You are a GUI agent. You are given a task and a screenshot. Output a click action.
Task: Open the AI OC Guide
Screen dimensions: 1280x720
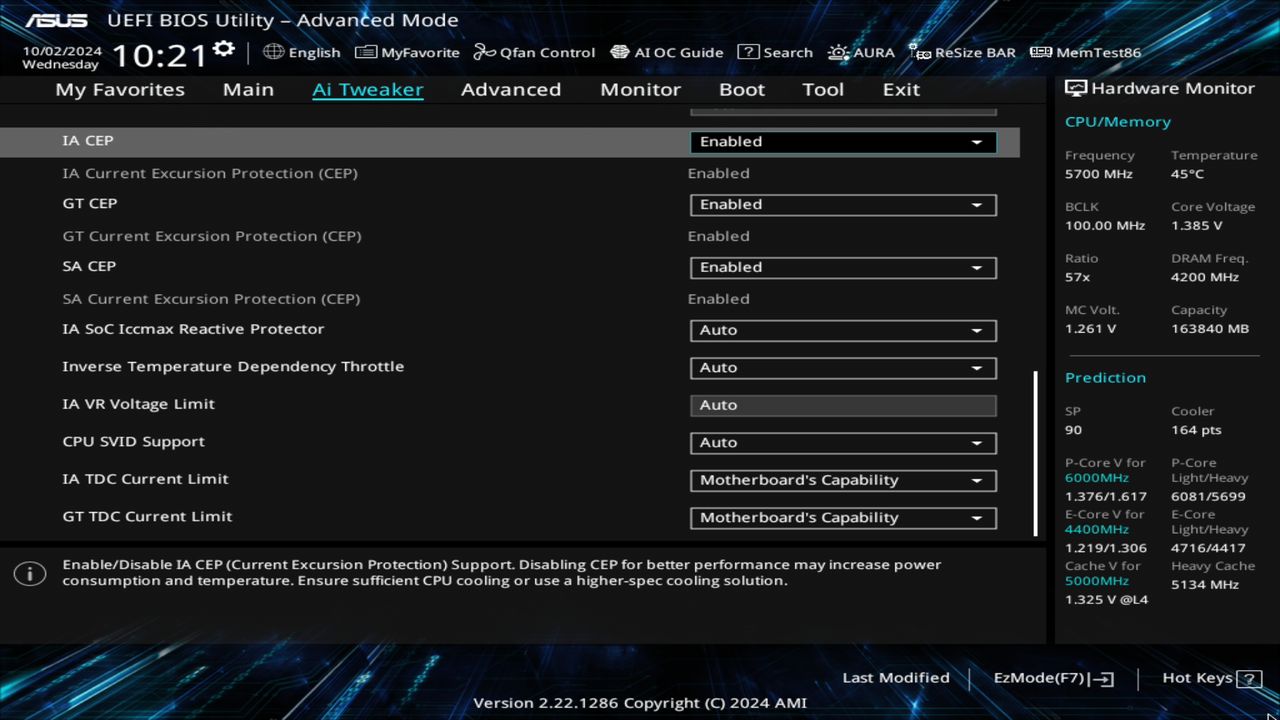(x=667, y=52)
